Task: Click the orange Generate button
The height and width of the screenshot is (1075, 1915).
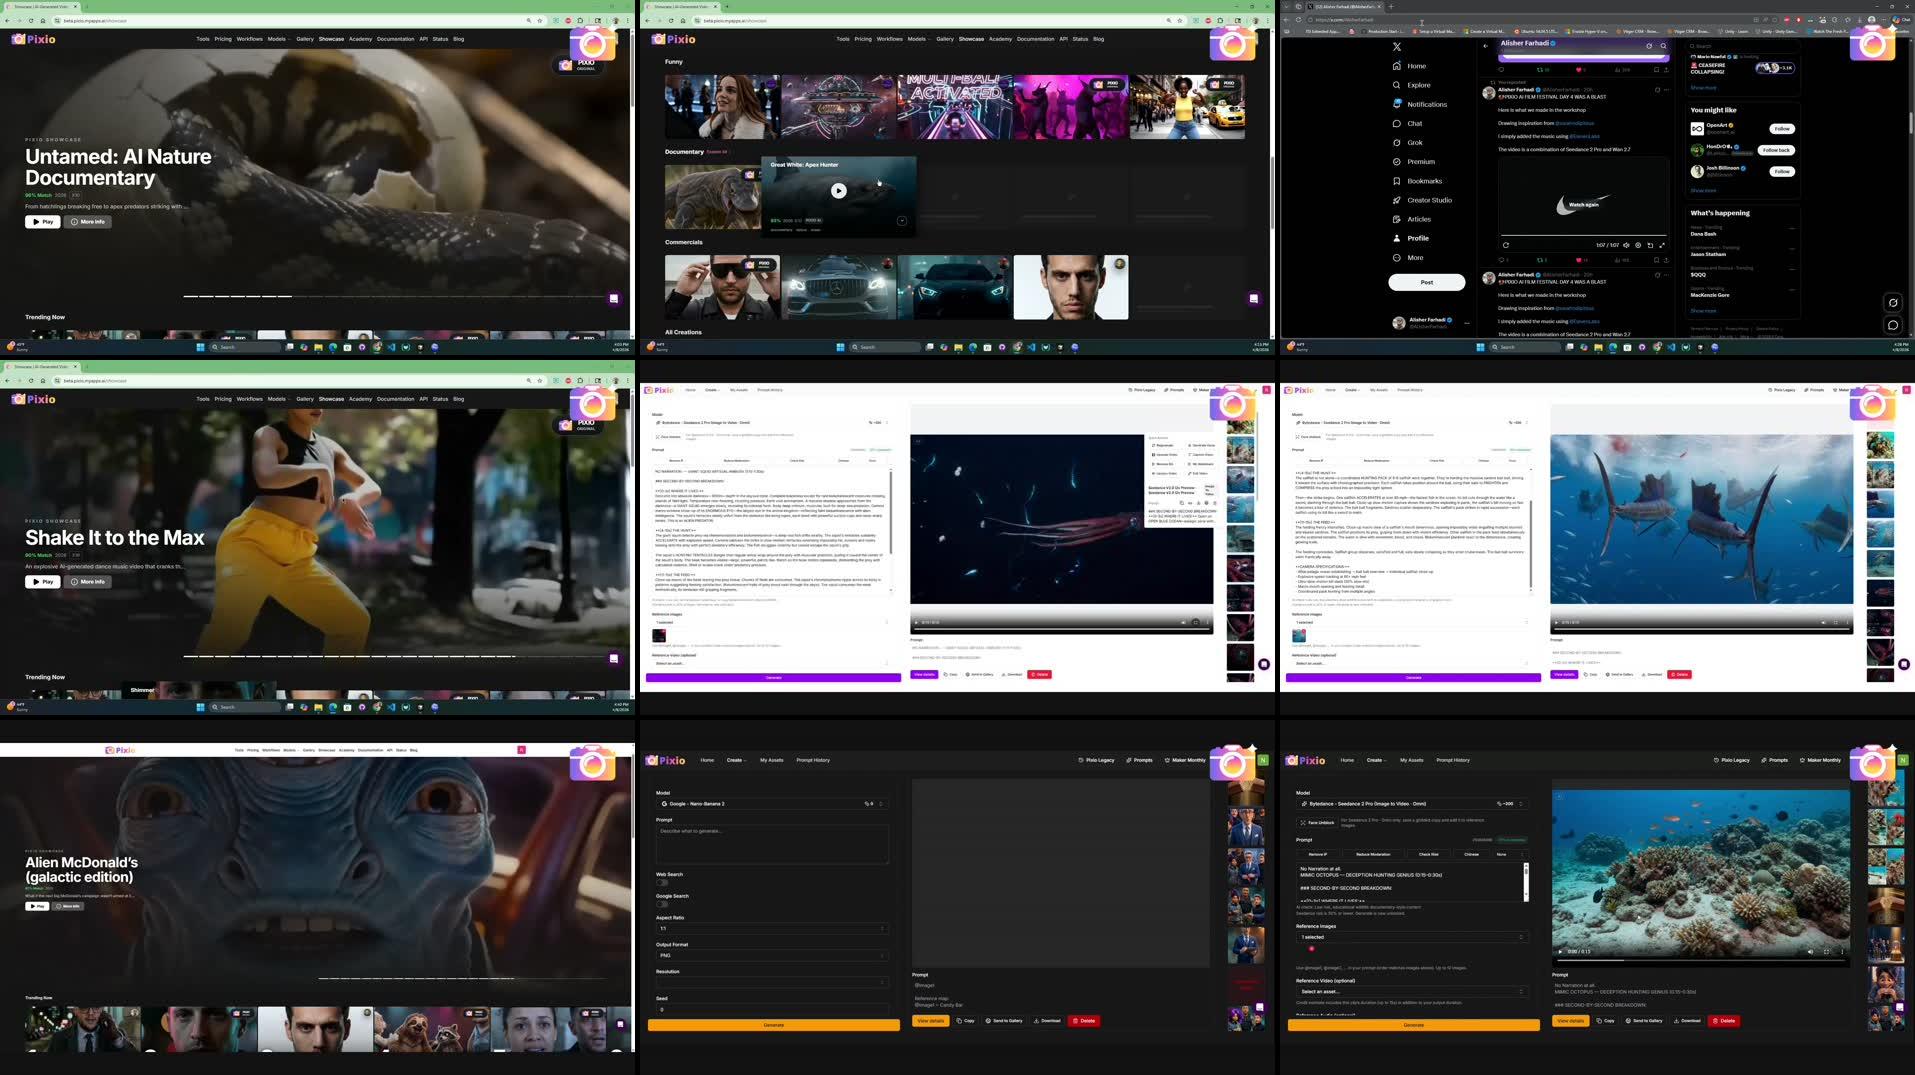Action: [x=773, y=1024]
